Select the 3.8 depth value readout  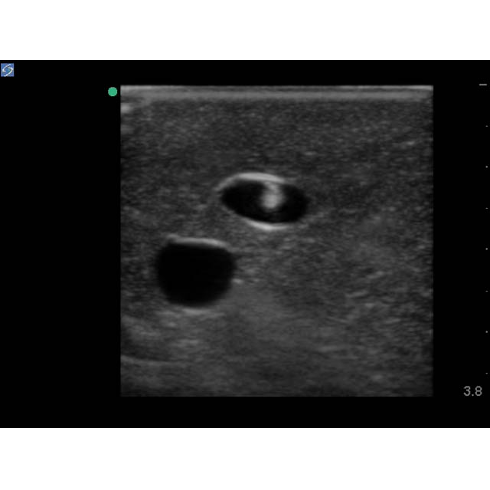tap(473, 391)
